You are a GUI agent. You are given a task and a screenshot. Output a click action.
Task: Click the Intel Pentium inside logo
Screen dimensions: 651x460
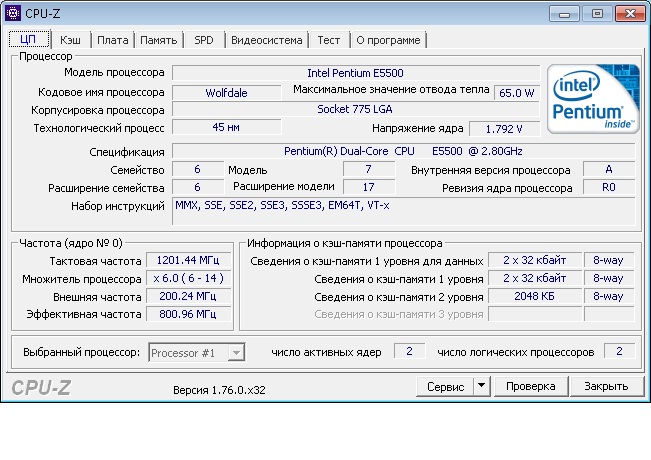tap(593, 99)
